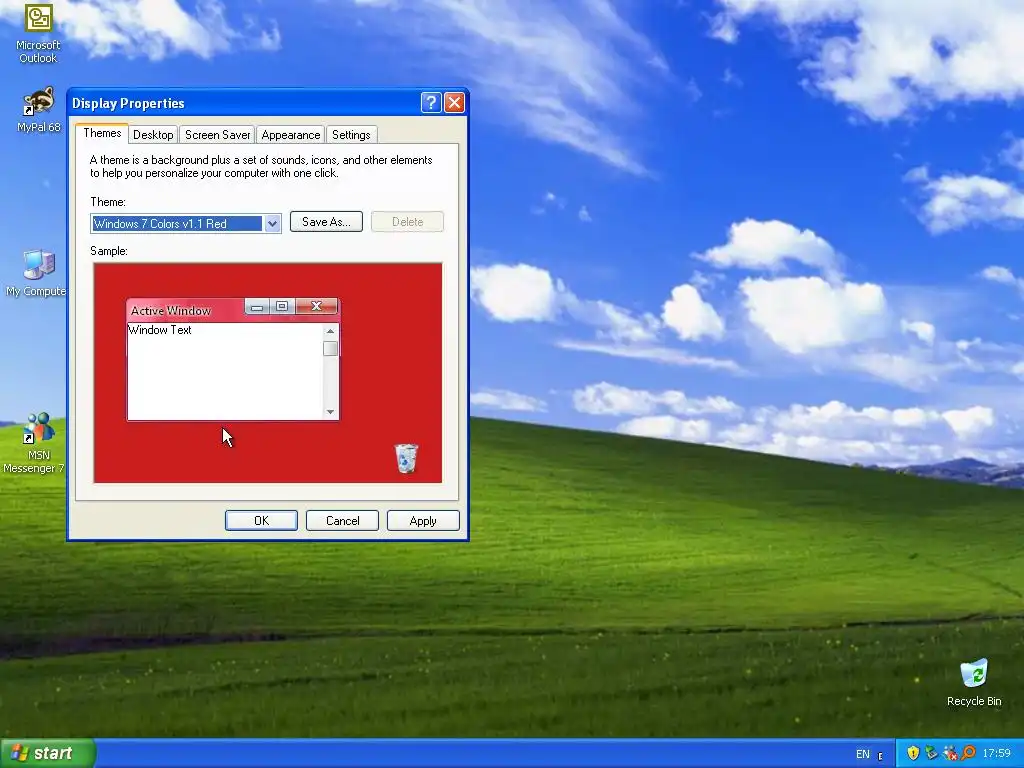Go to the Settings tab
This screenshot has width=1024, height=768.
tap(351, 135)
